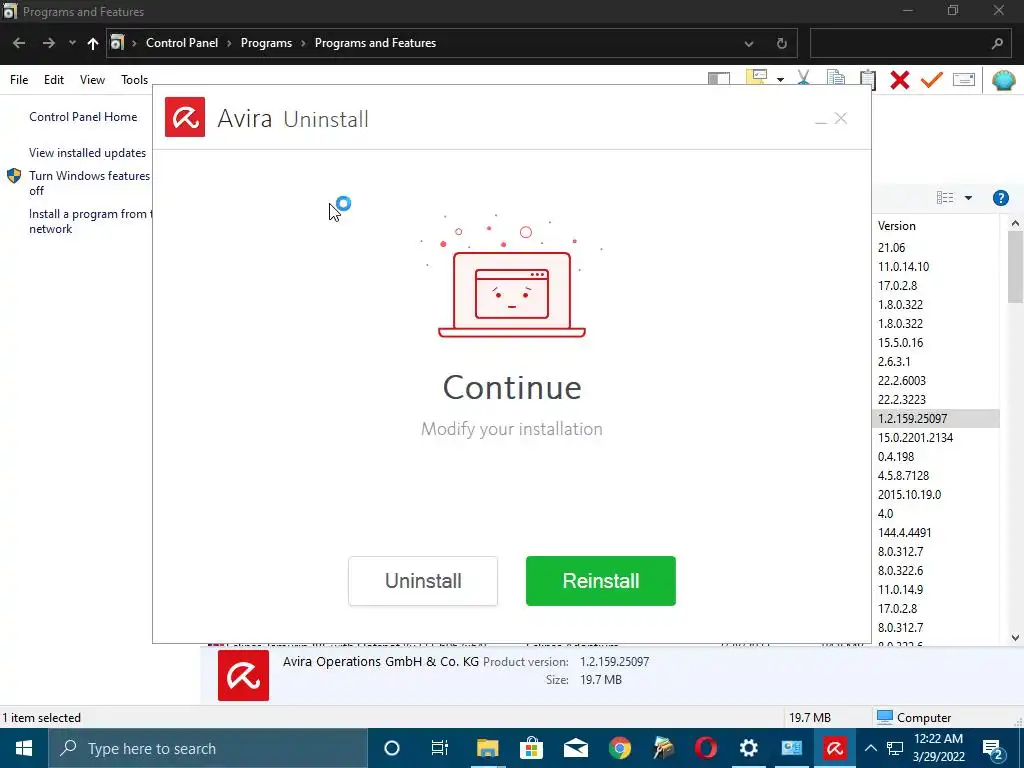Open the Edit menu
Viewport: 1024px width, 768px height.
tap(54, 80)
